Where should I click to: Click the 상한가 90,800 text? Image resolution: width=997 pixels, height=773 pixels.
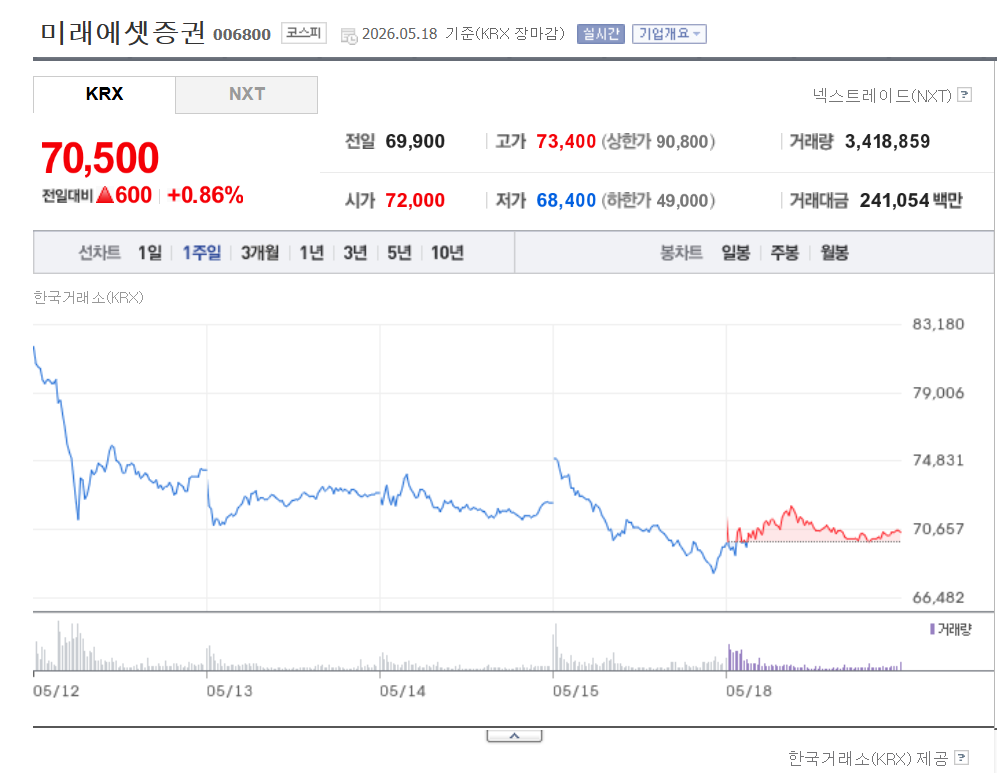(x=658, y=141)
